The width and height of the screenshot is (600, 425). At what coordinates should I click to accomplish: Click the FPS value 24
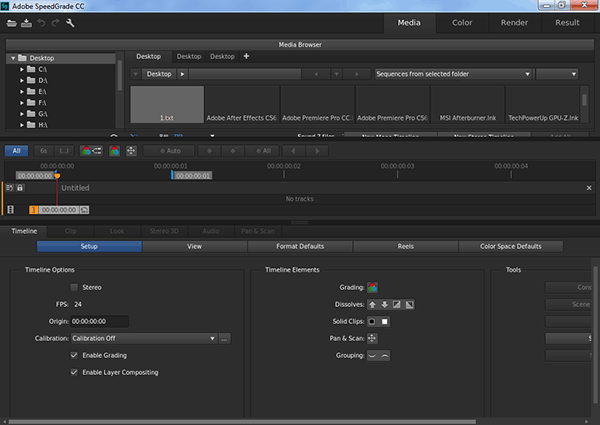(x=78, y=305)
